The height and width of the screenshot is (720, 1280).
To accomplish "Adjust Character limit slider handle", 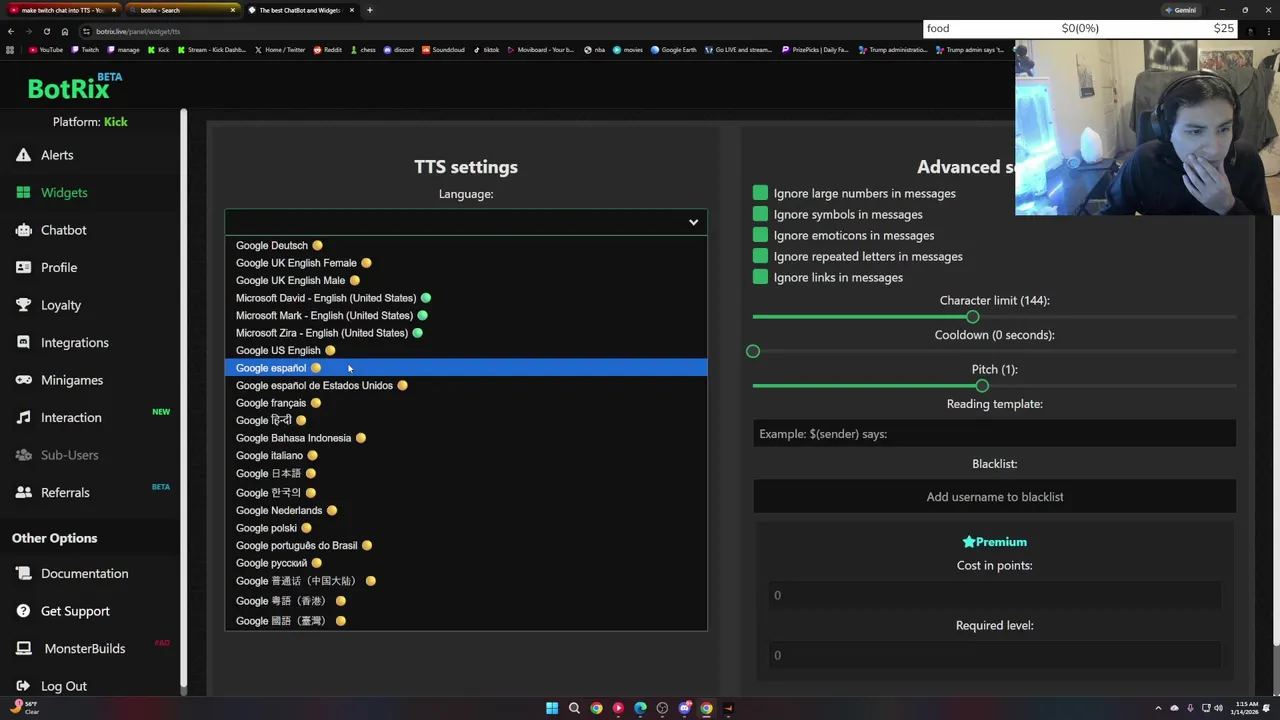I will (972, 317).
